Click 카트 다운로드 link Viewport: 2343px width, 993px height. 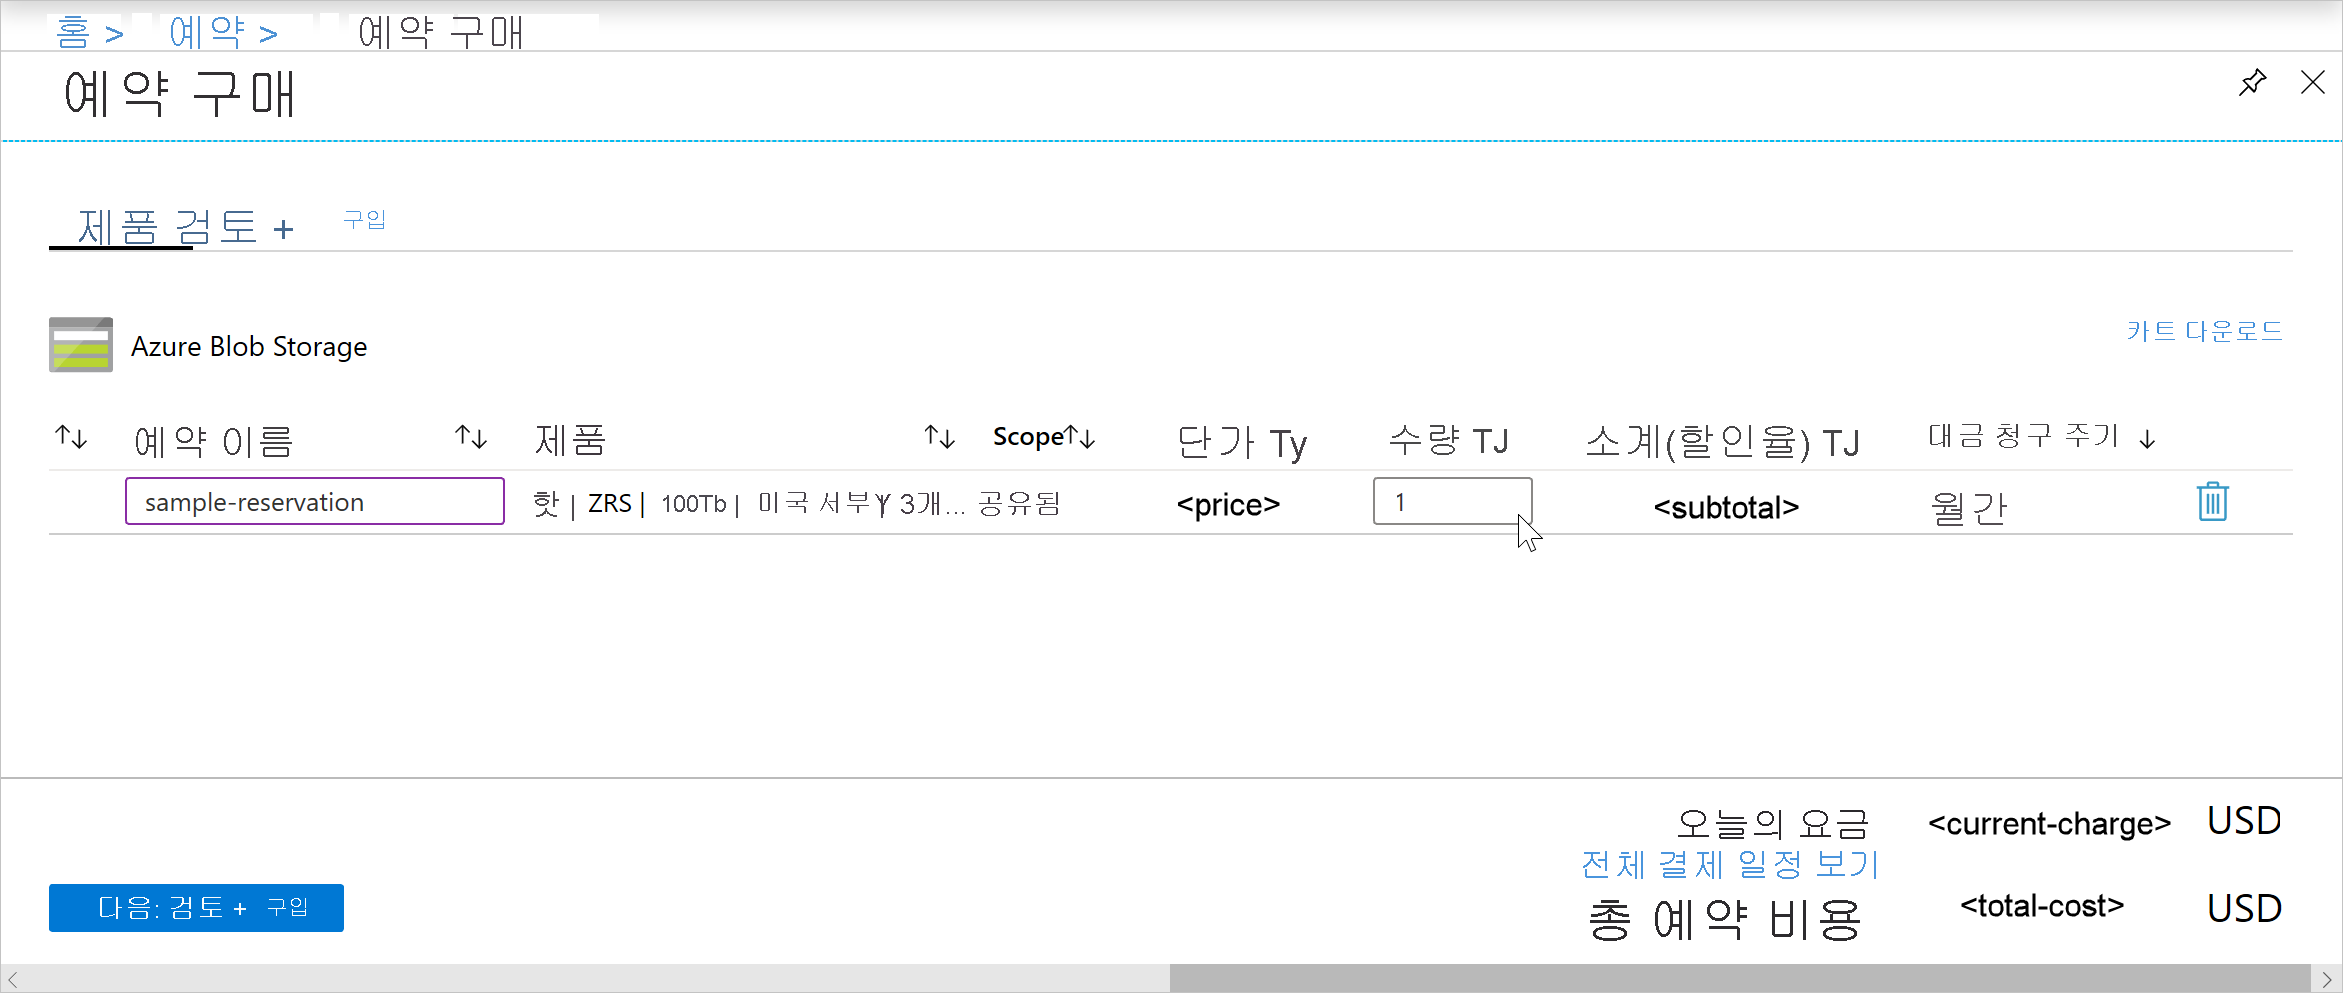[x=2204, y=331]
